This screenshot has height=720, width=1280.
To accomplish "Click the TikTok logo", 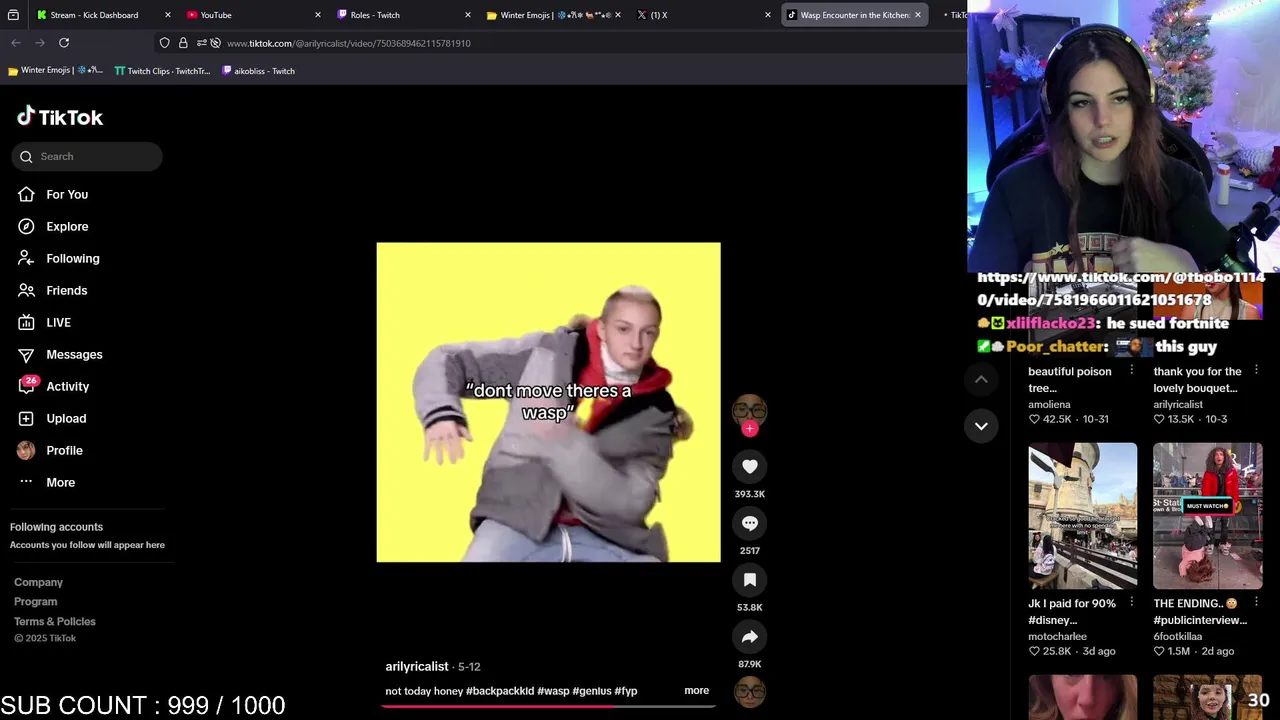I will click(60, 117).
